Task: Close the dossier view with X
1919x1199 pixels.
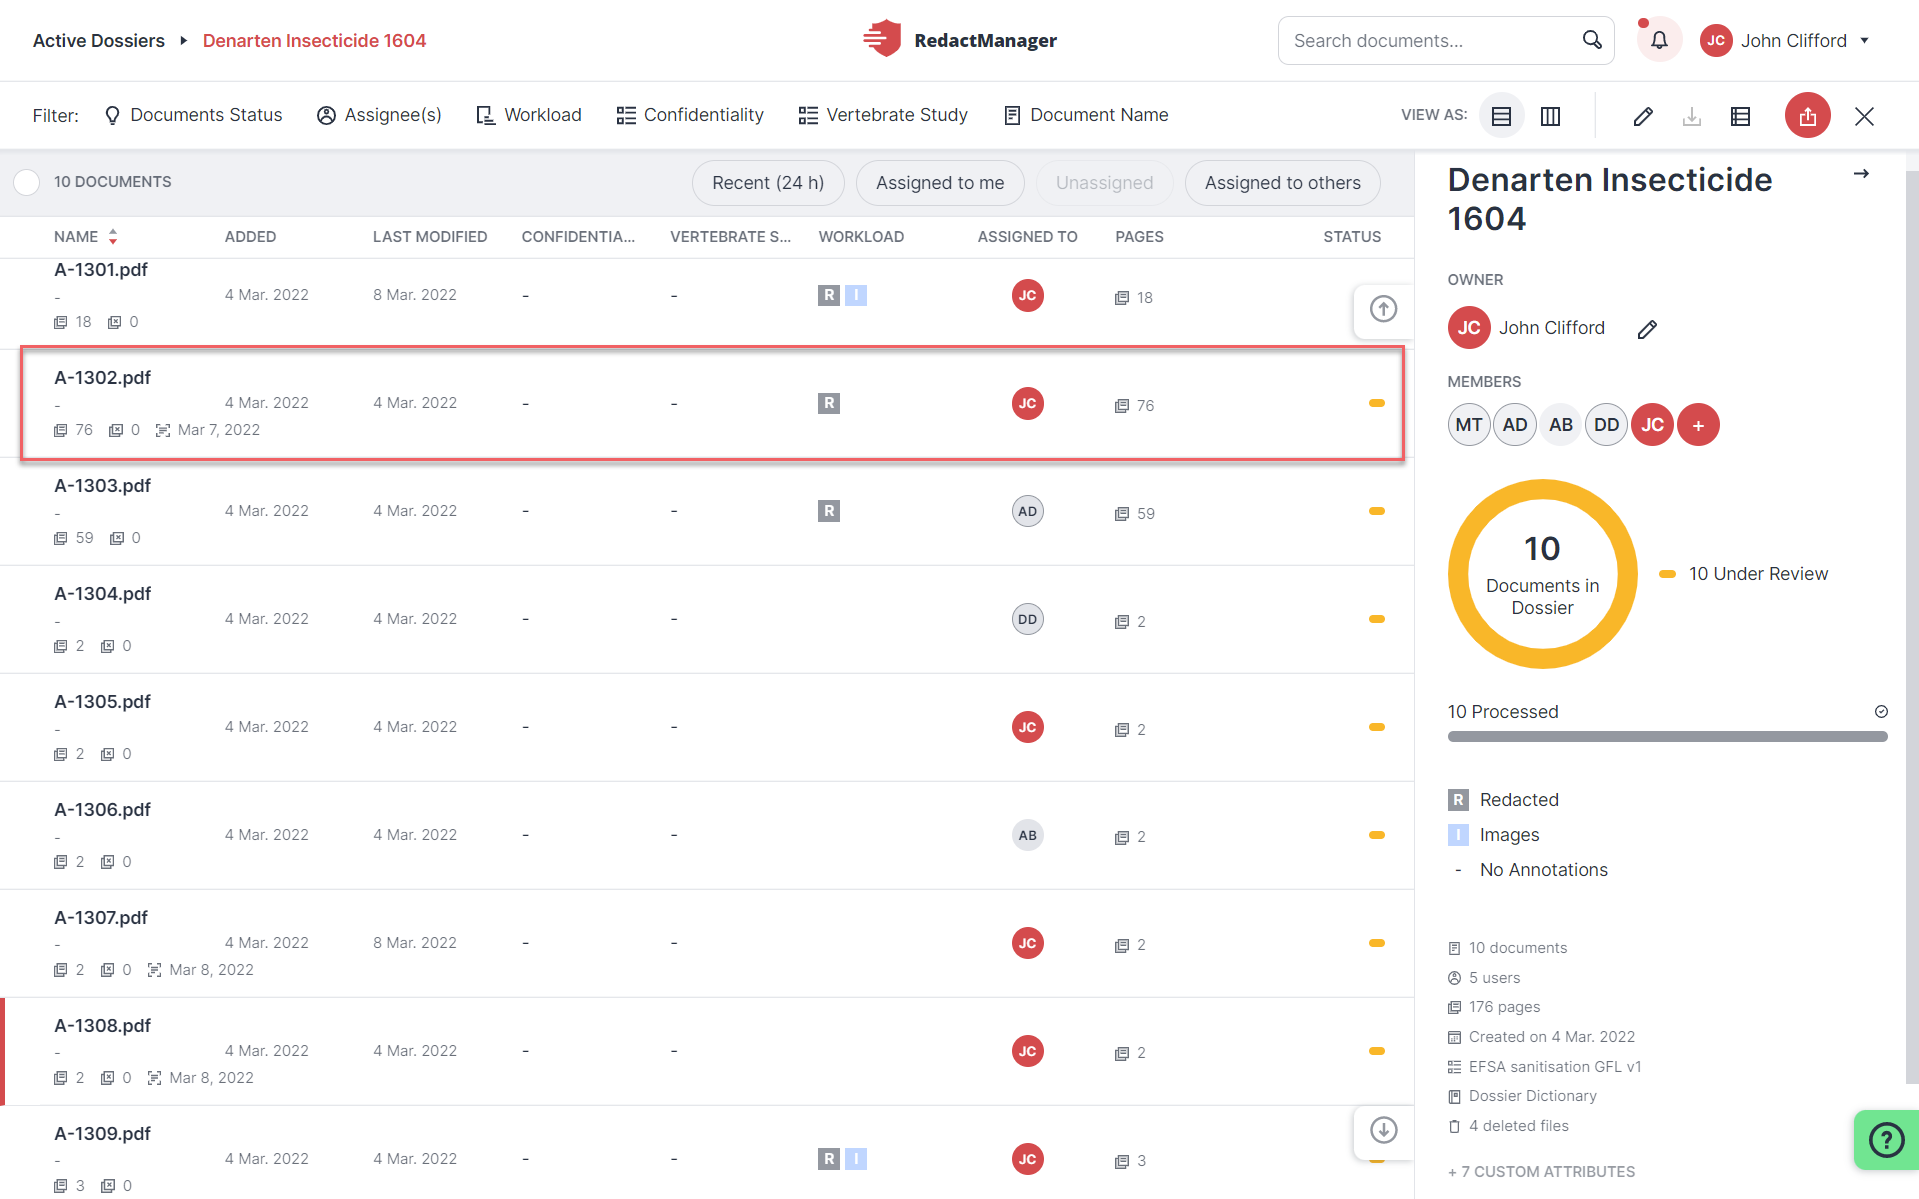Action: pos(1864,116)
